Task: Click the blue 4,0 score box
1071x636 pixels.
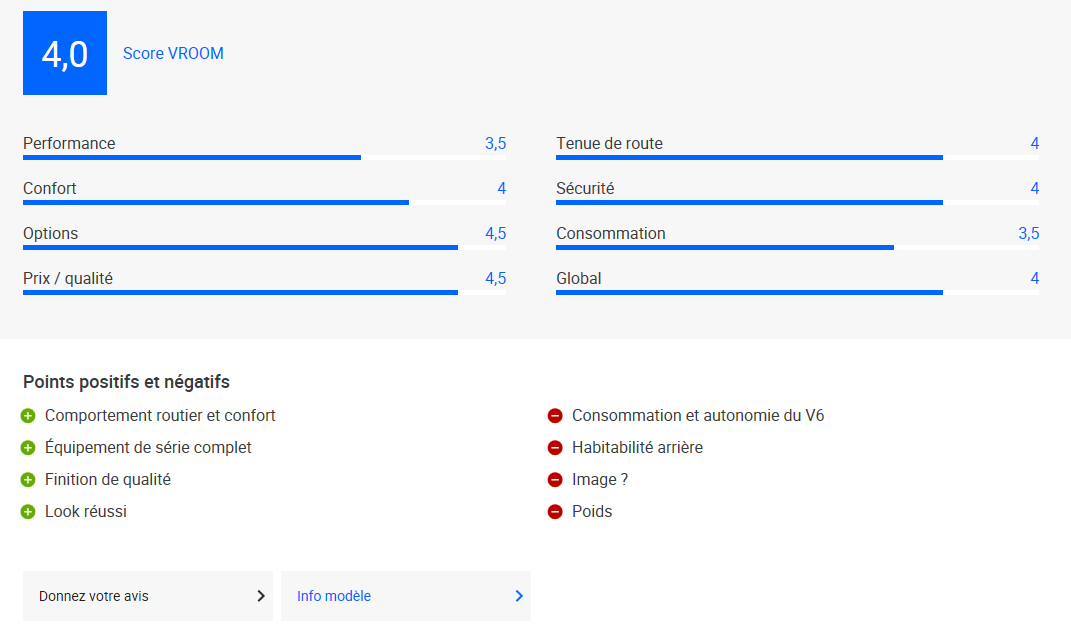Action: click(65, 53)
